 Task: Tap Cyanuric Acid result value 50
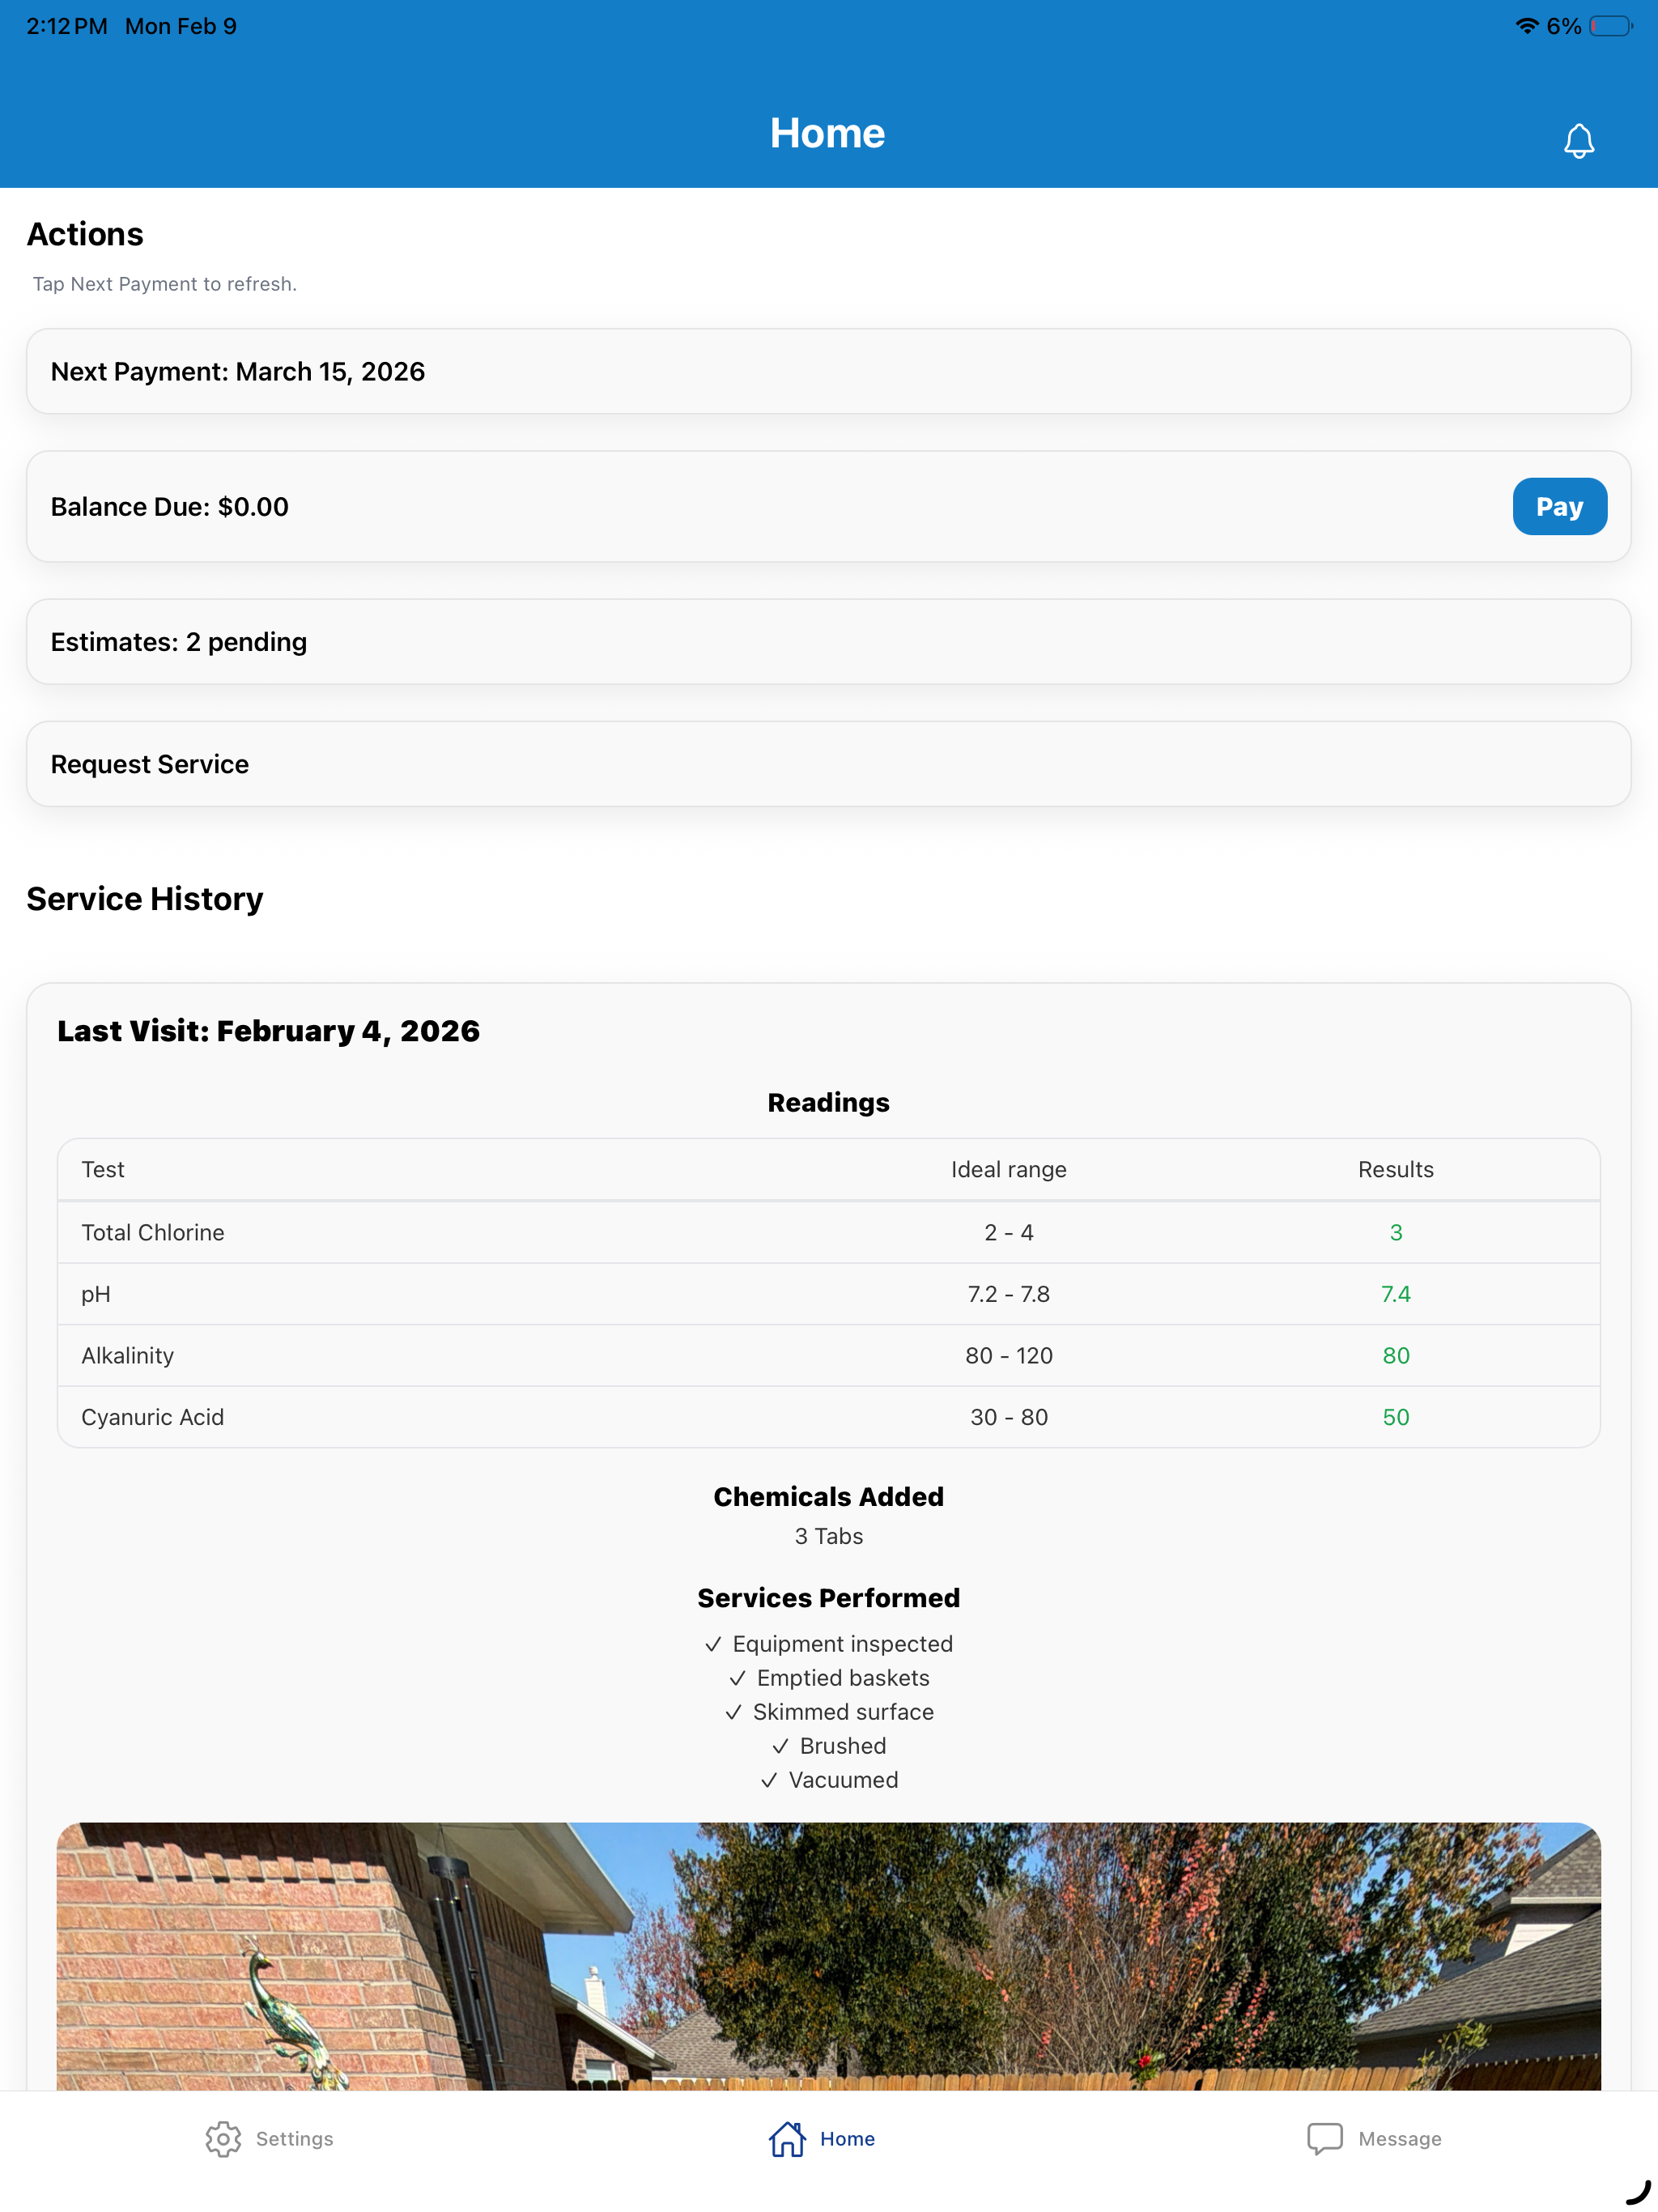click(1396, 1417)
